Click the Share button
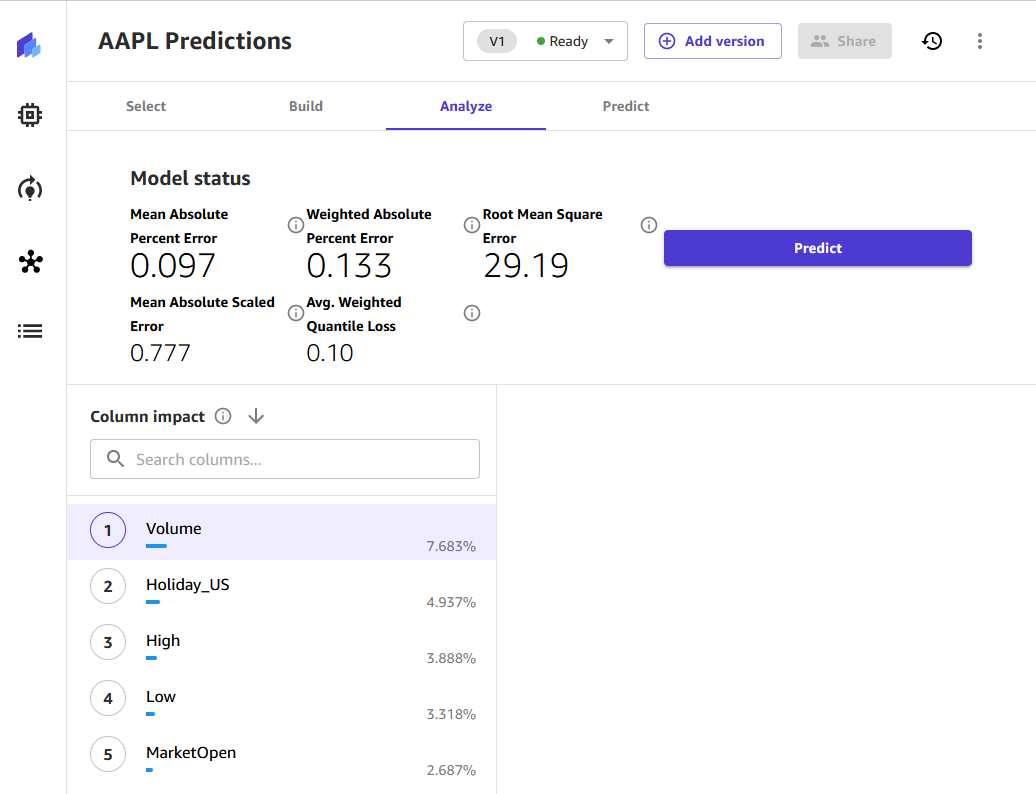 point(844,41)
